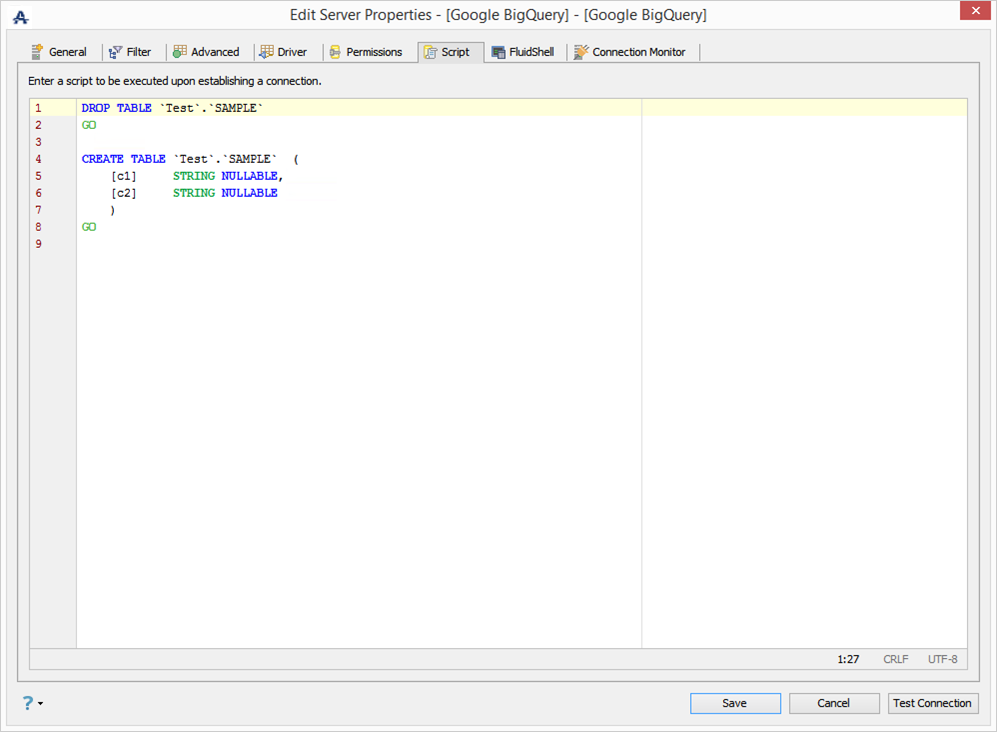997x732 pixels.
Task: Click the Aqua Data Studio logo icon
Action: point(20,16)
